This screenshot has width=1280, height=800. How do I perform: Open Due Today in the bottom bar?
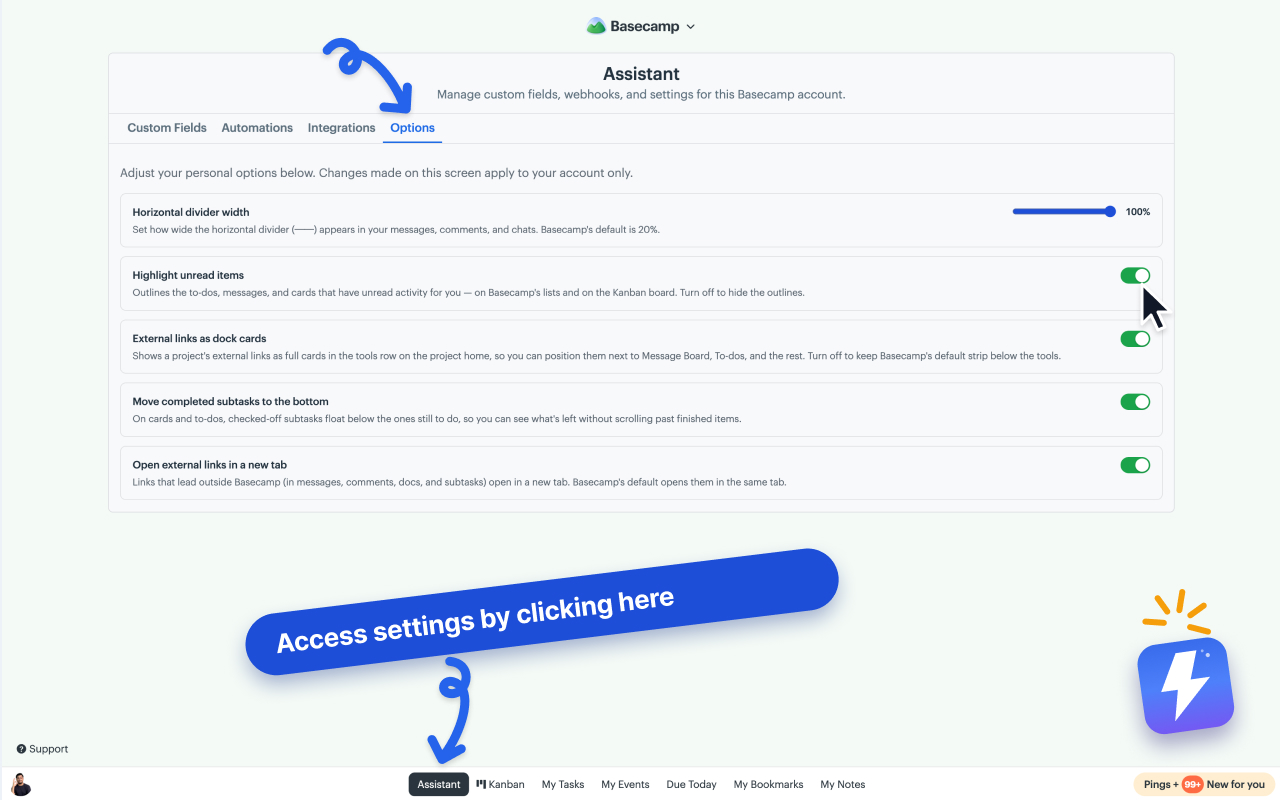coord(691,784)
